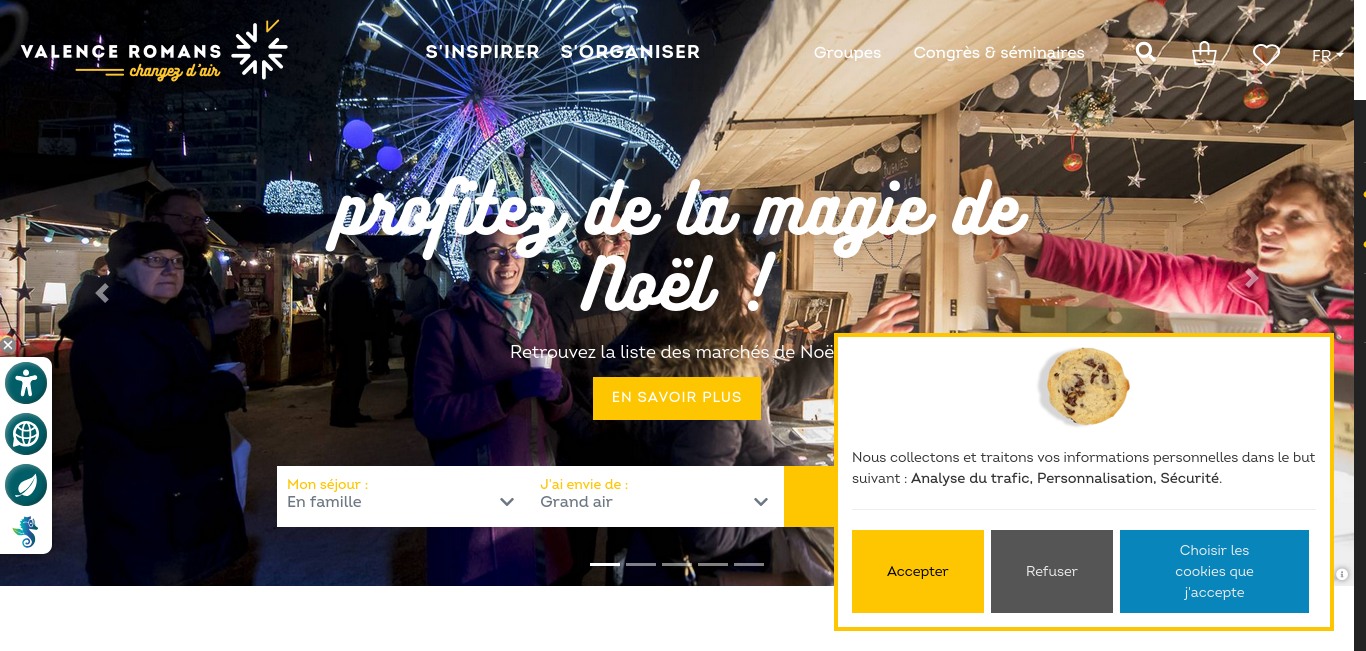
Task: Open the S'ORGANISER menu
Action: click(x=630, y=52)
